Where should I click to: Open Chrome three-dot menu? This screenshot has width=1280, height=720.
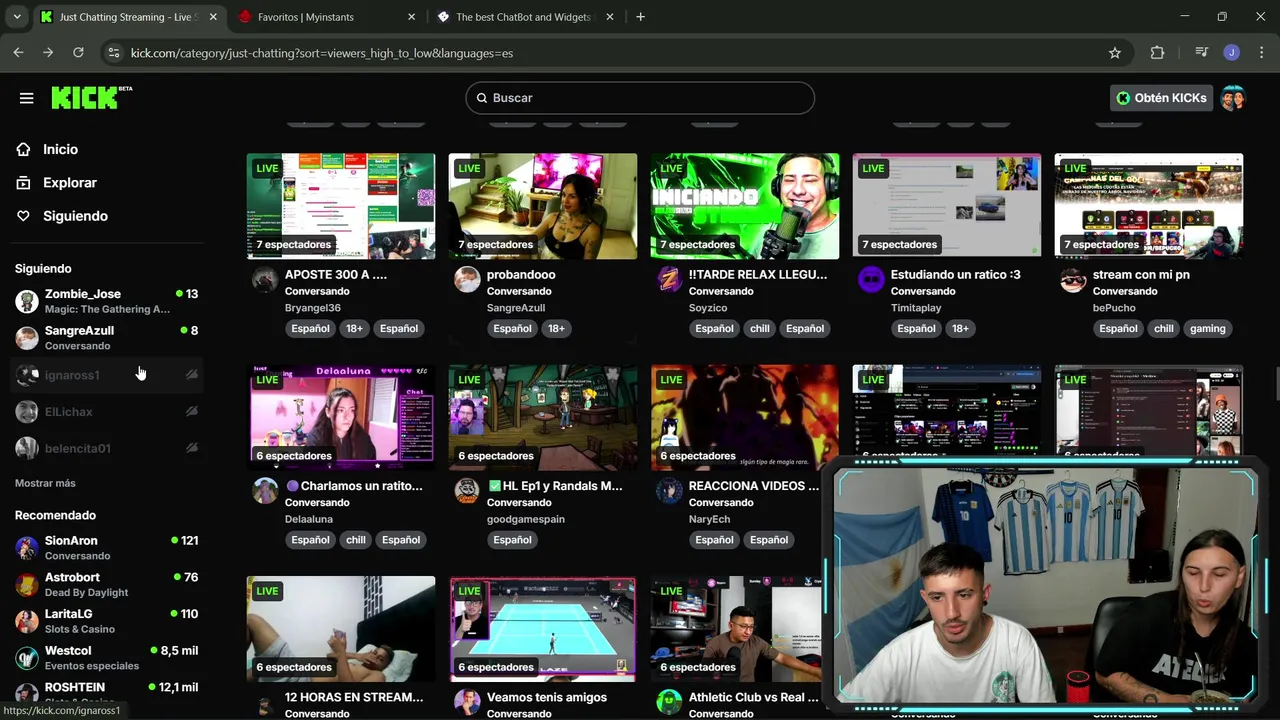click(1260, 53)
